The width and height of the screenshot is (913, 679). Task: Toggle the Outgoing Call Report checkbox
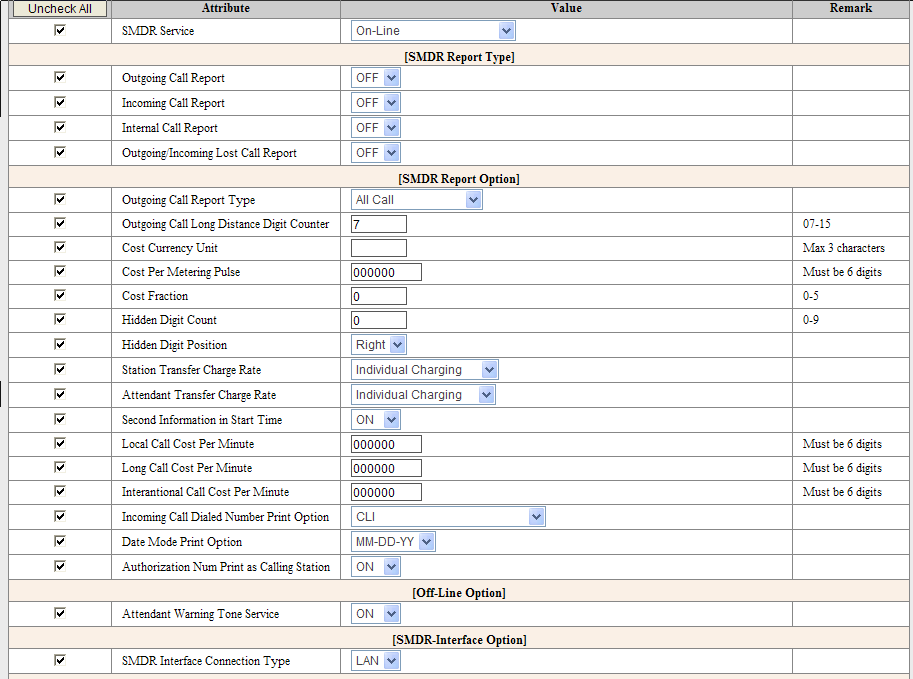60,77
